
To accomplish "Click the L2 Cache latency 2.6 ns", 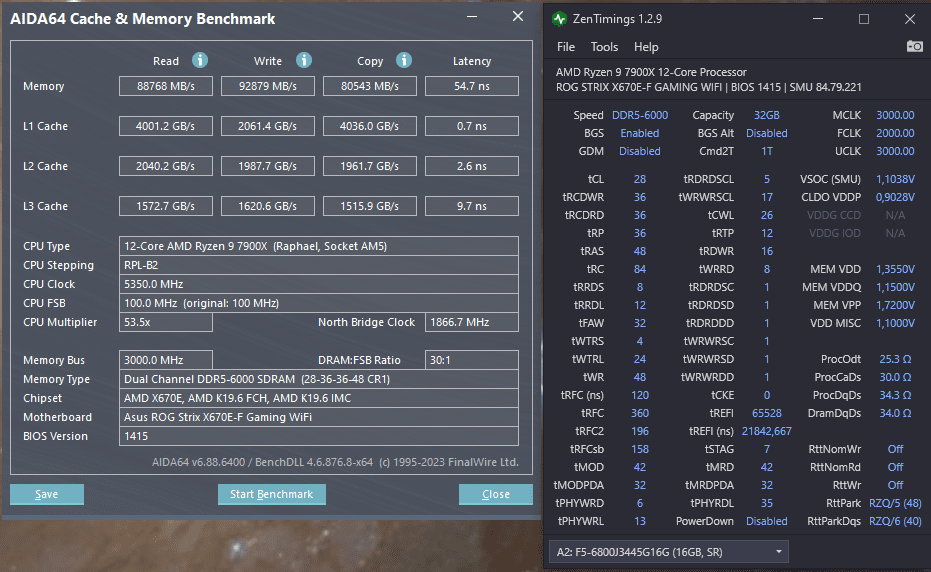I will point(472,166).
